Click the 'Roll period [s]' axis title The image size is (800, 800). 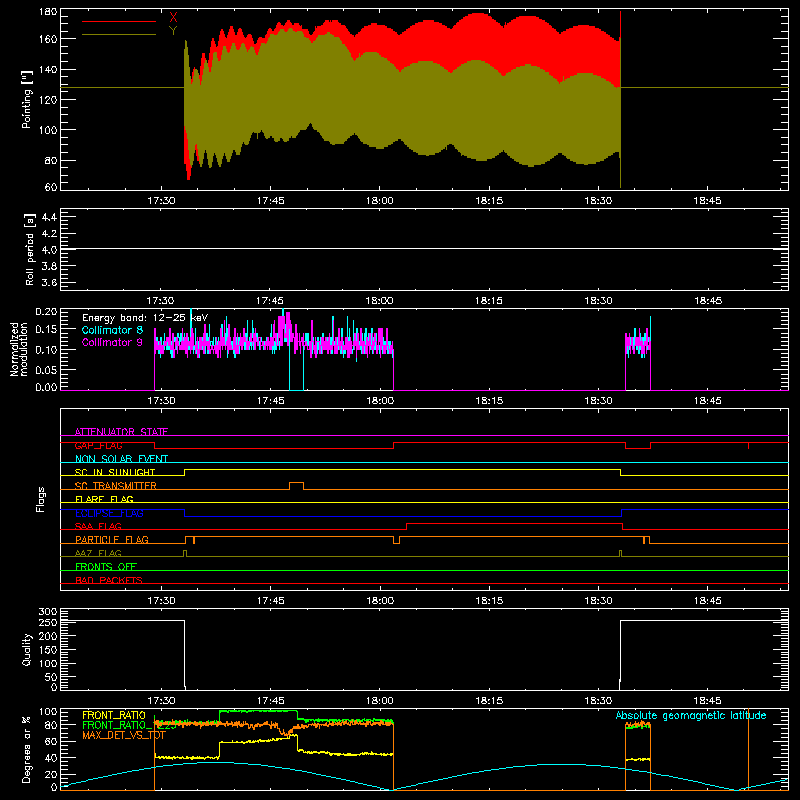[x=30, y=249]
